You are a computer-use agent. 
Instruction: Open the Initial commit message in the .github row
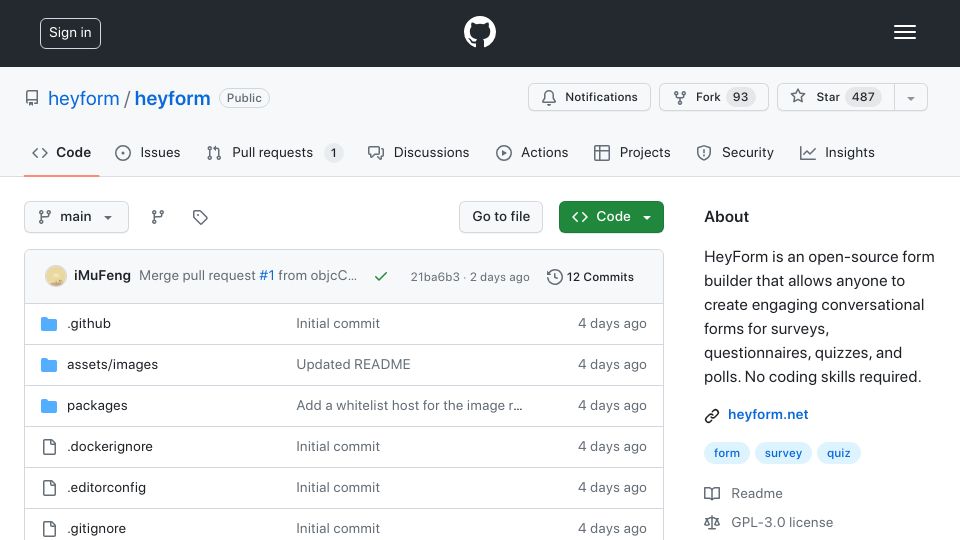tap(338, 323)
